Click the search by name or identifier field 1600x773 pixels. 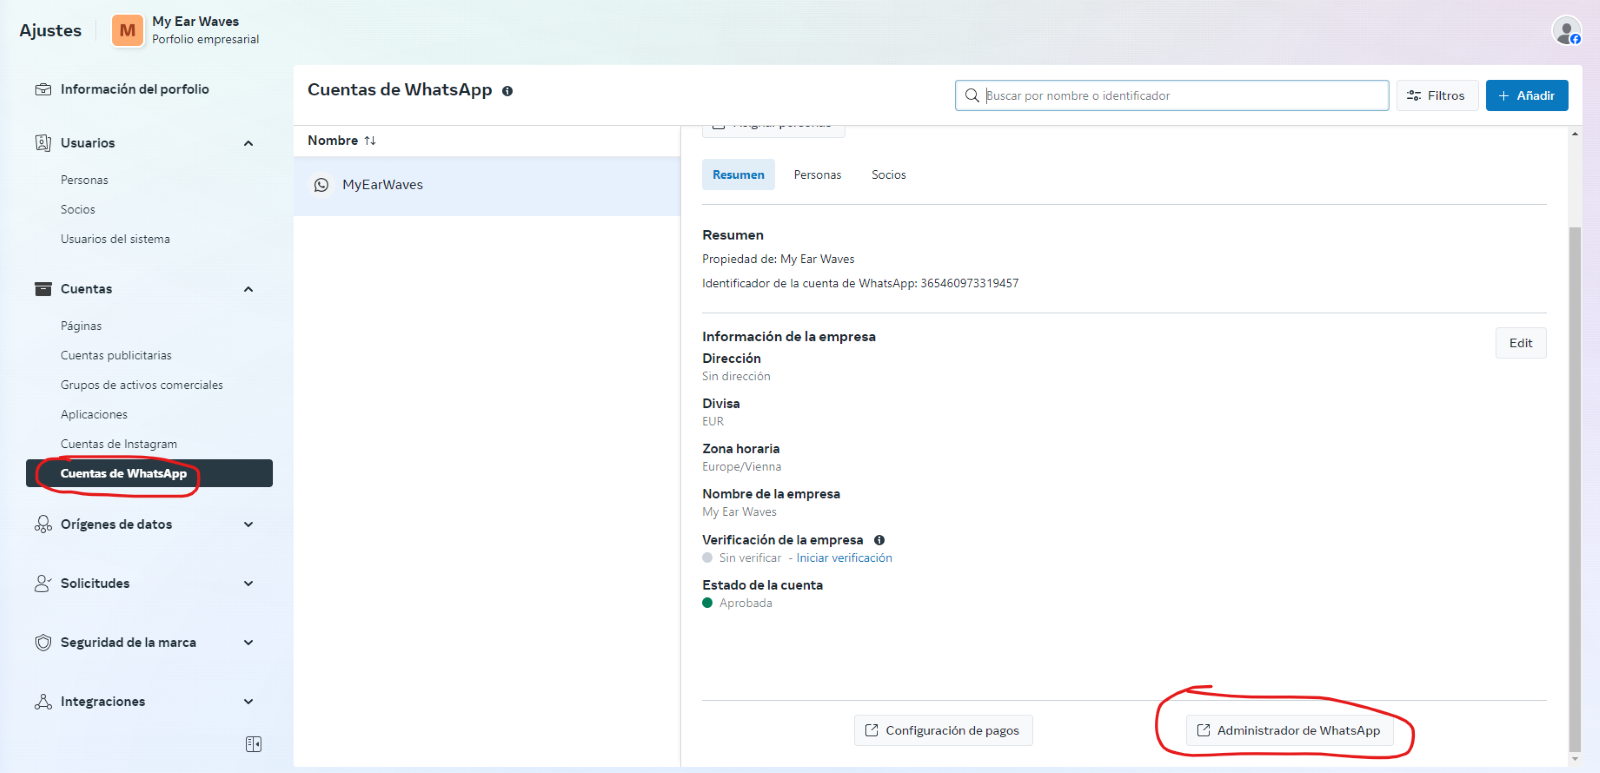click(x=1180, y=96)
